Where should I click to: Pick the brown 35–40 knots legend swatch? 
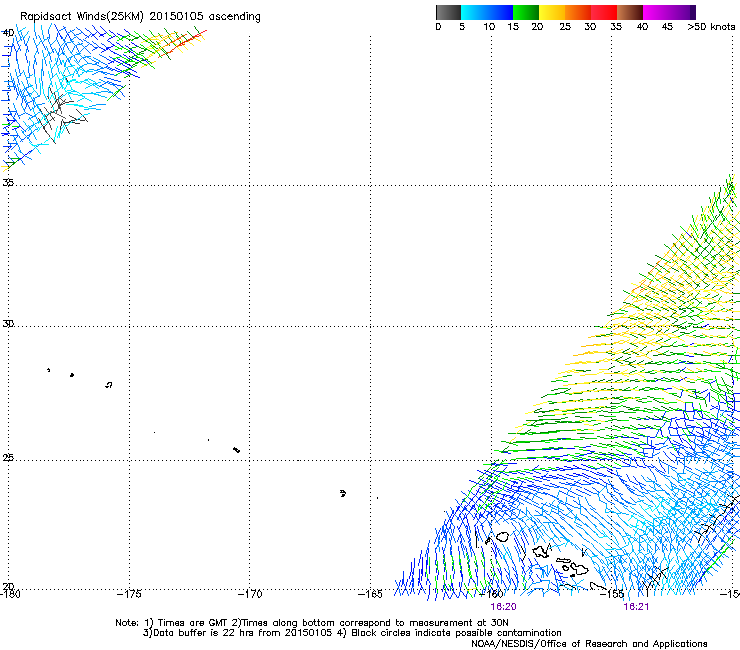(630, 12)
